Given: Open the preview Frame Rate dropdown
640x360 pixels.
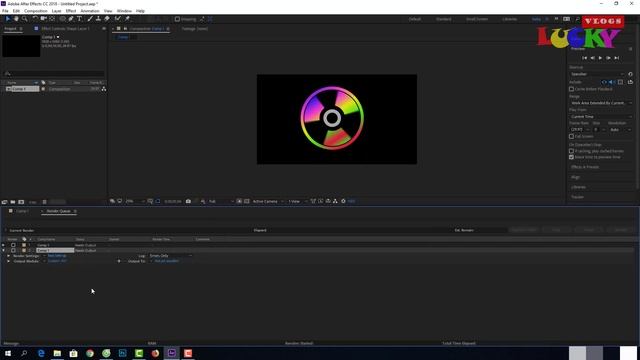Looking at the screenshot, I should pos(580,130).
